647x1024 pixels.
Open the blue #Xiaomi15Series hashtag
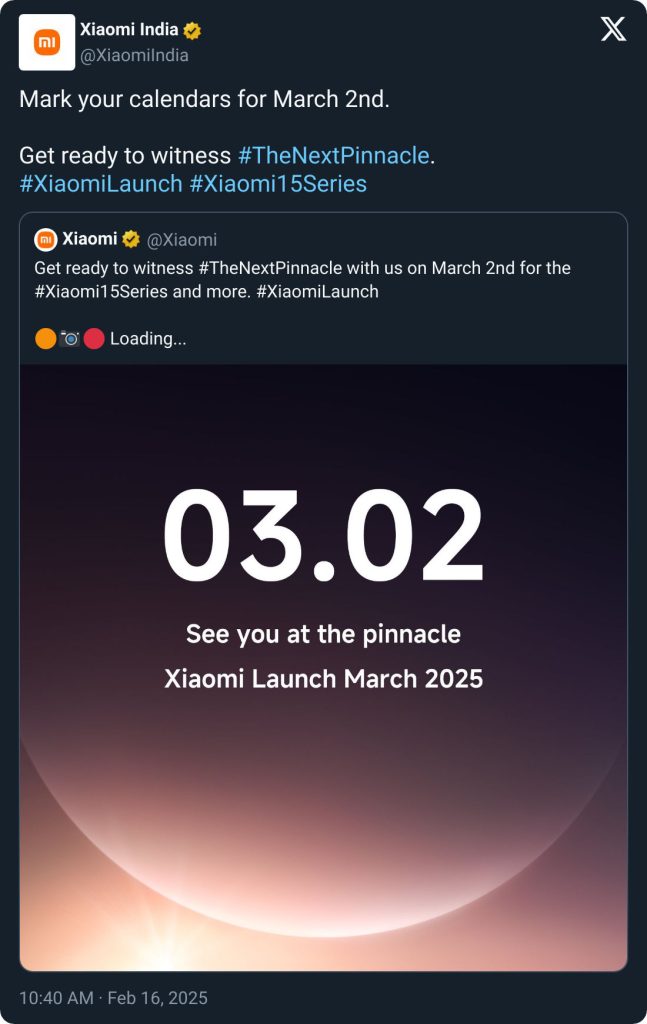click(278, 184)
